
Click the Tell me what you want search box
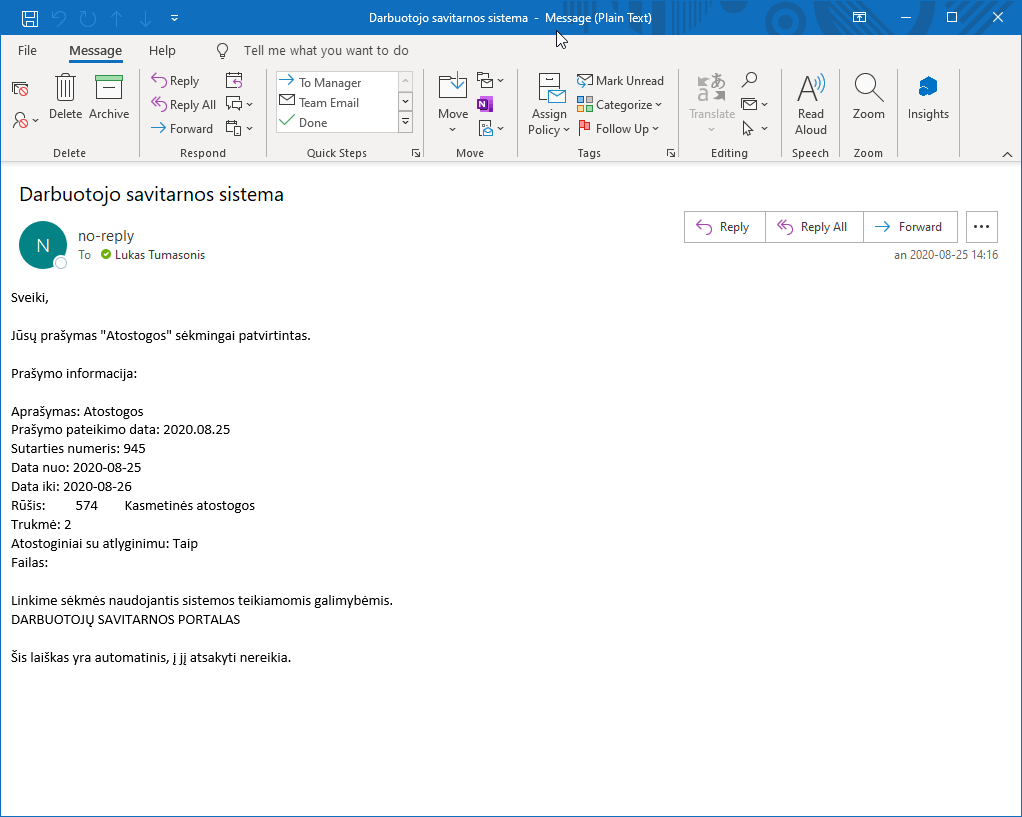coord(326,51)
